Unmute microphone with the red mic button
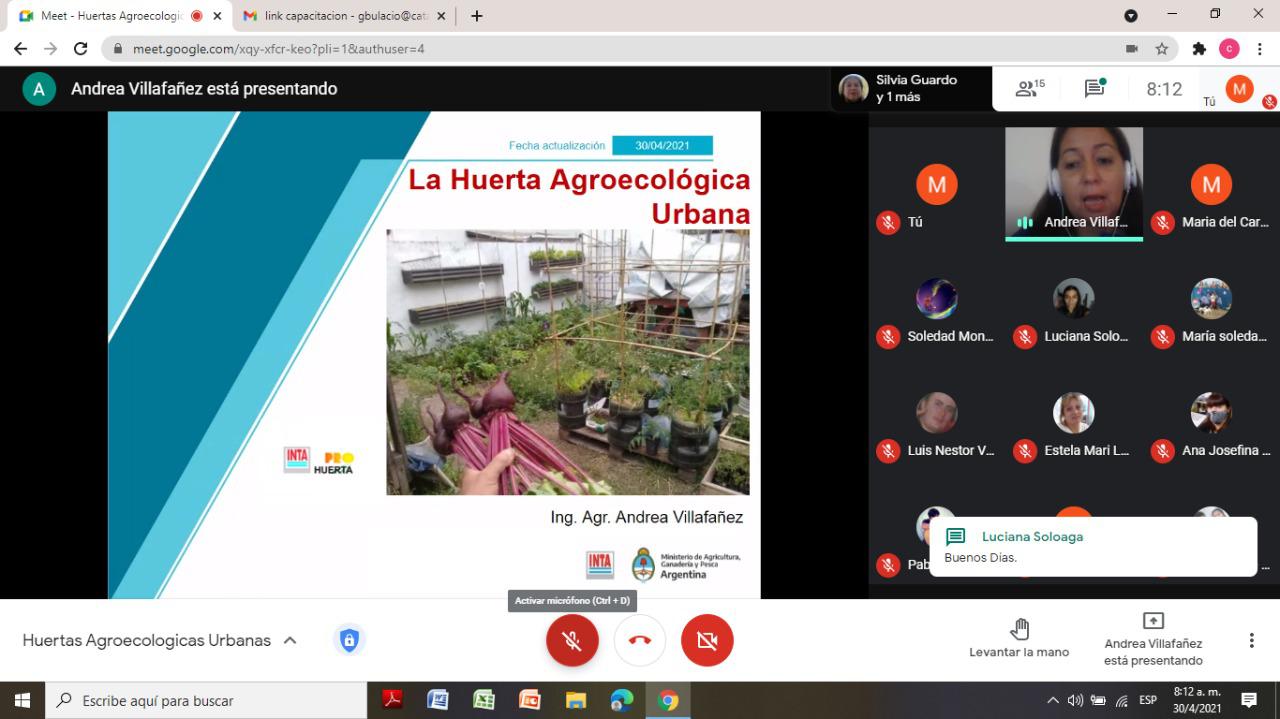This screenshot has height=719, width=1280. coord(572,640)
